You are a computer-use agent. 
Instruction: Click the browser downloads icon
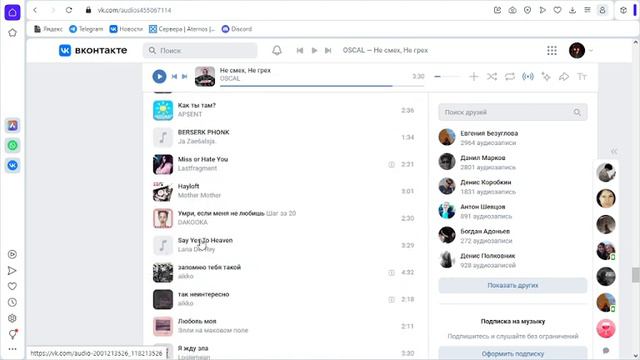point(572,10)
